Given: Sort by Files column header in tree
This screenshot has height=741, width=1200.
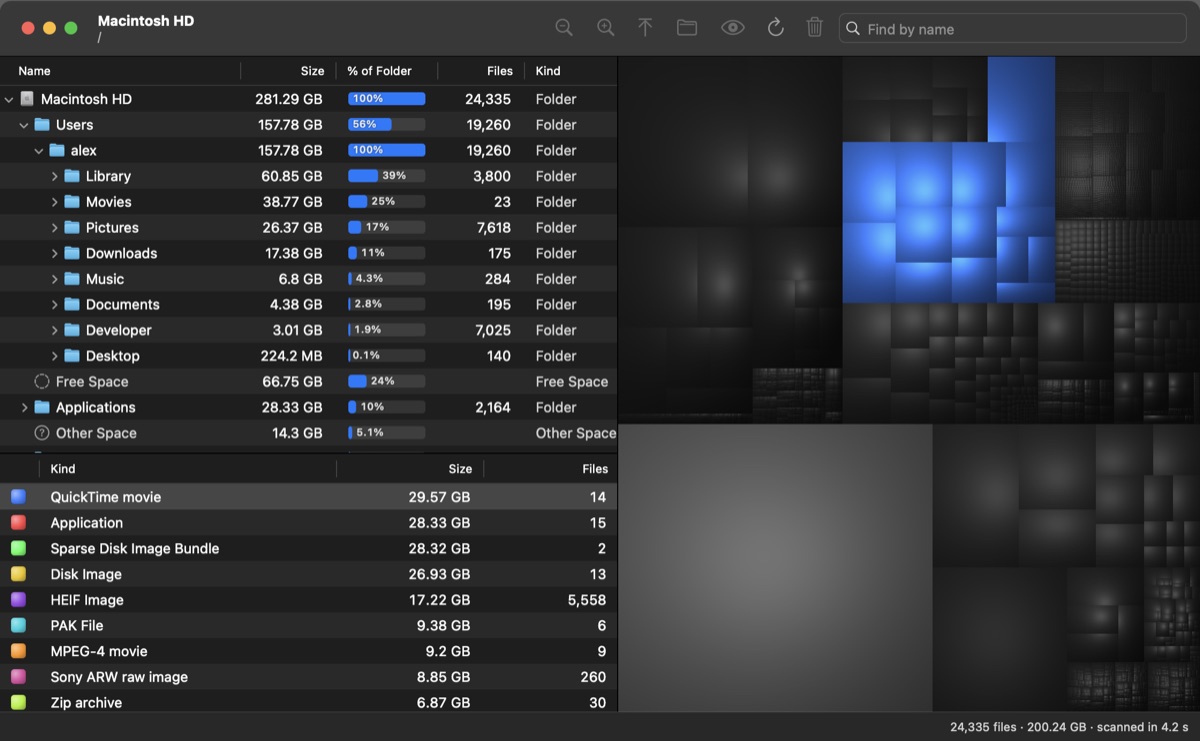Looking at the screenshot, I should [481, 71].
